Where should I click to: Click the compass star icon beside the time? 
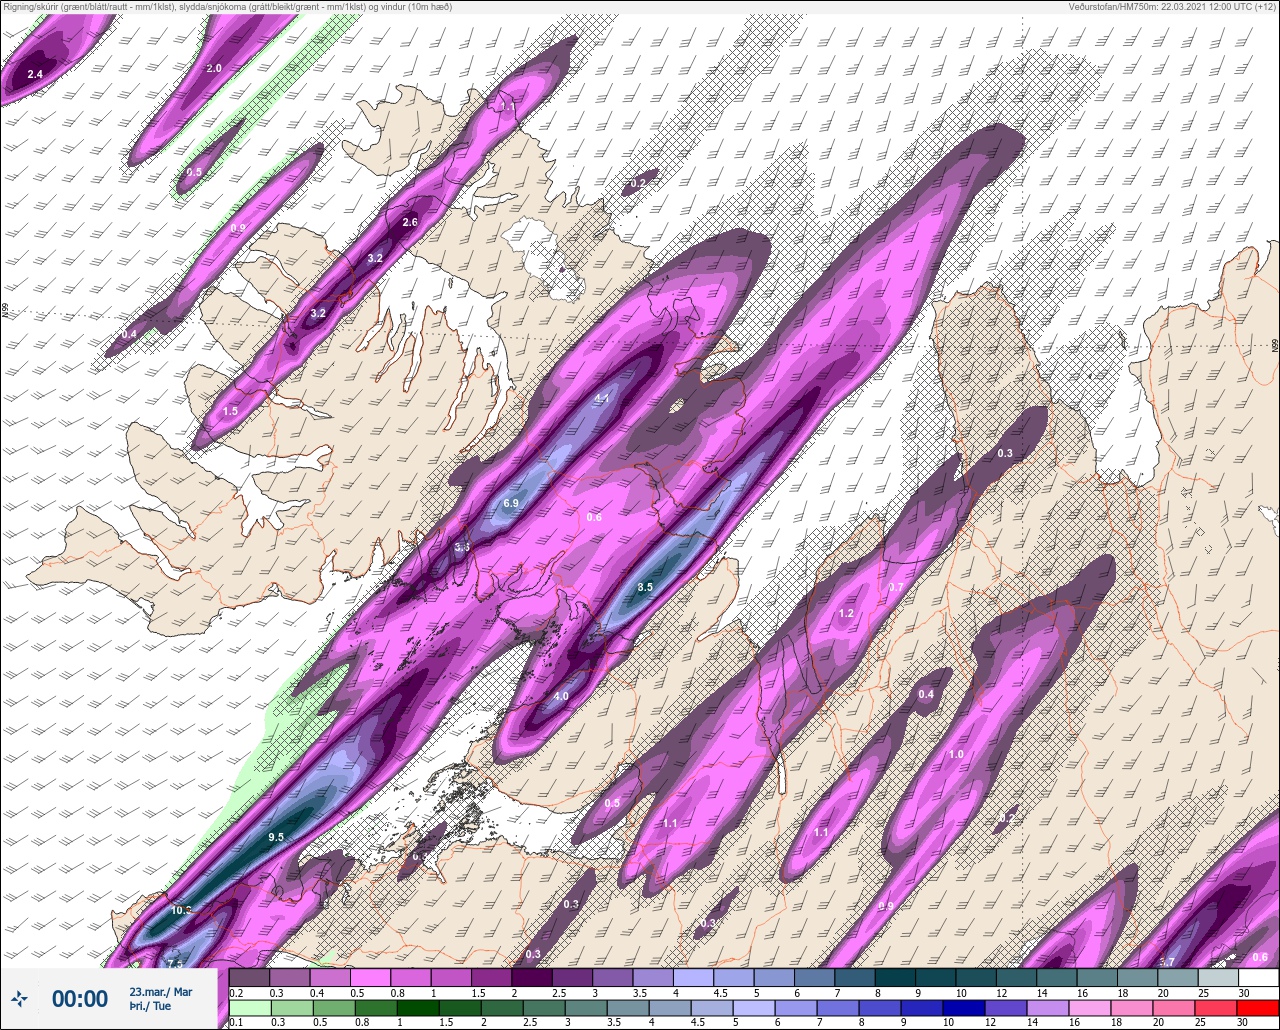pos(19,998)
